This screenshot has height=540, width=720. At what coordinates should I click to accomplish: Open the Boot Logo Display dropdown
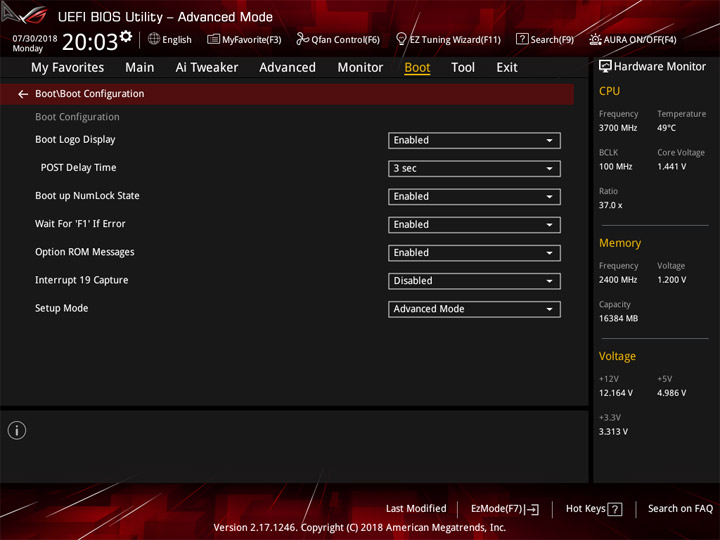click(x=474, y=141)
